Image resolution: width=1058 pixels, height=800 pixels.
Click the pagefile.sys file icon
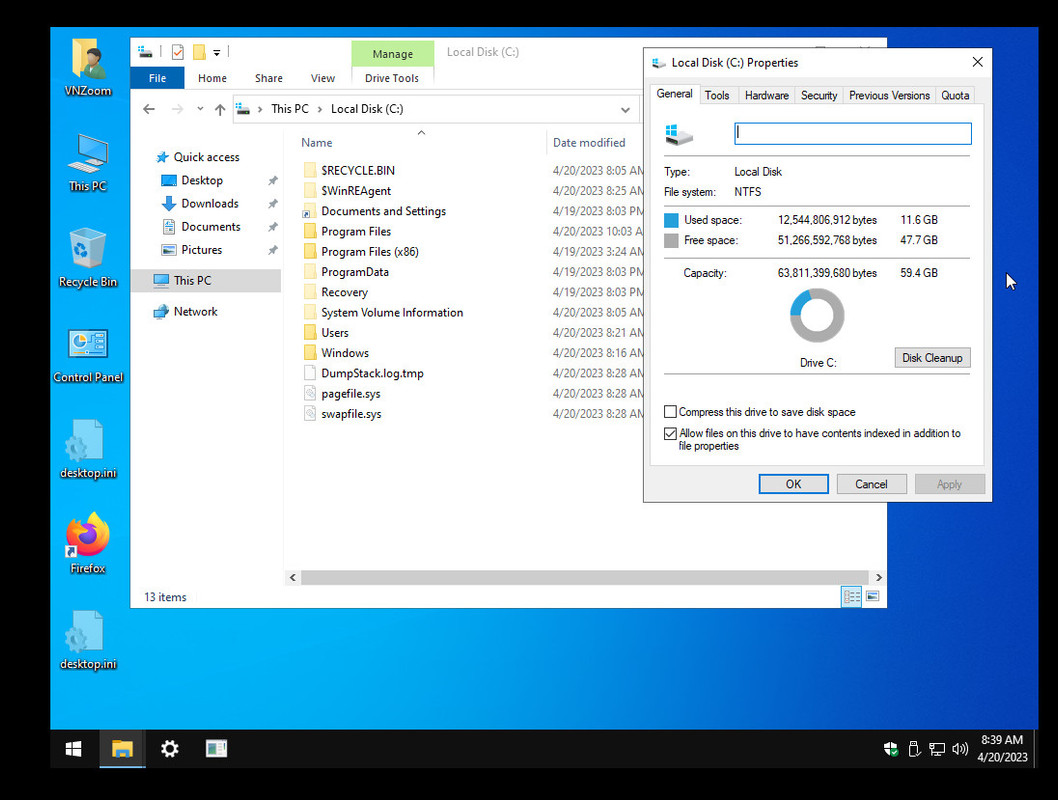310,393
